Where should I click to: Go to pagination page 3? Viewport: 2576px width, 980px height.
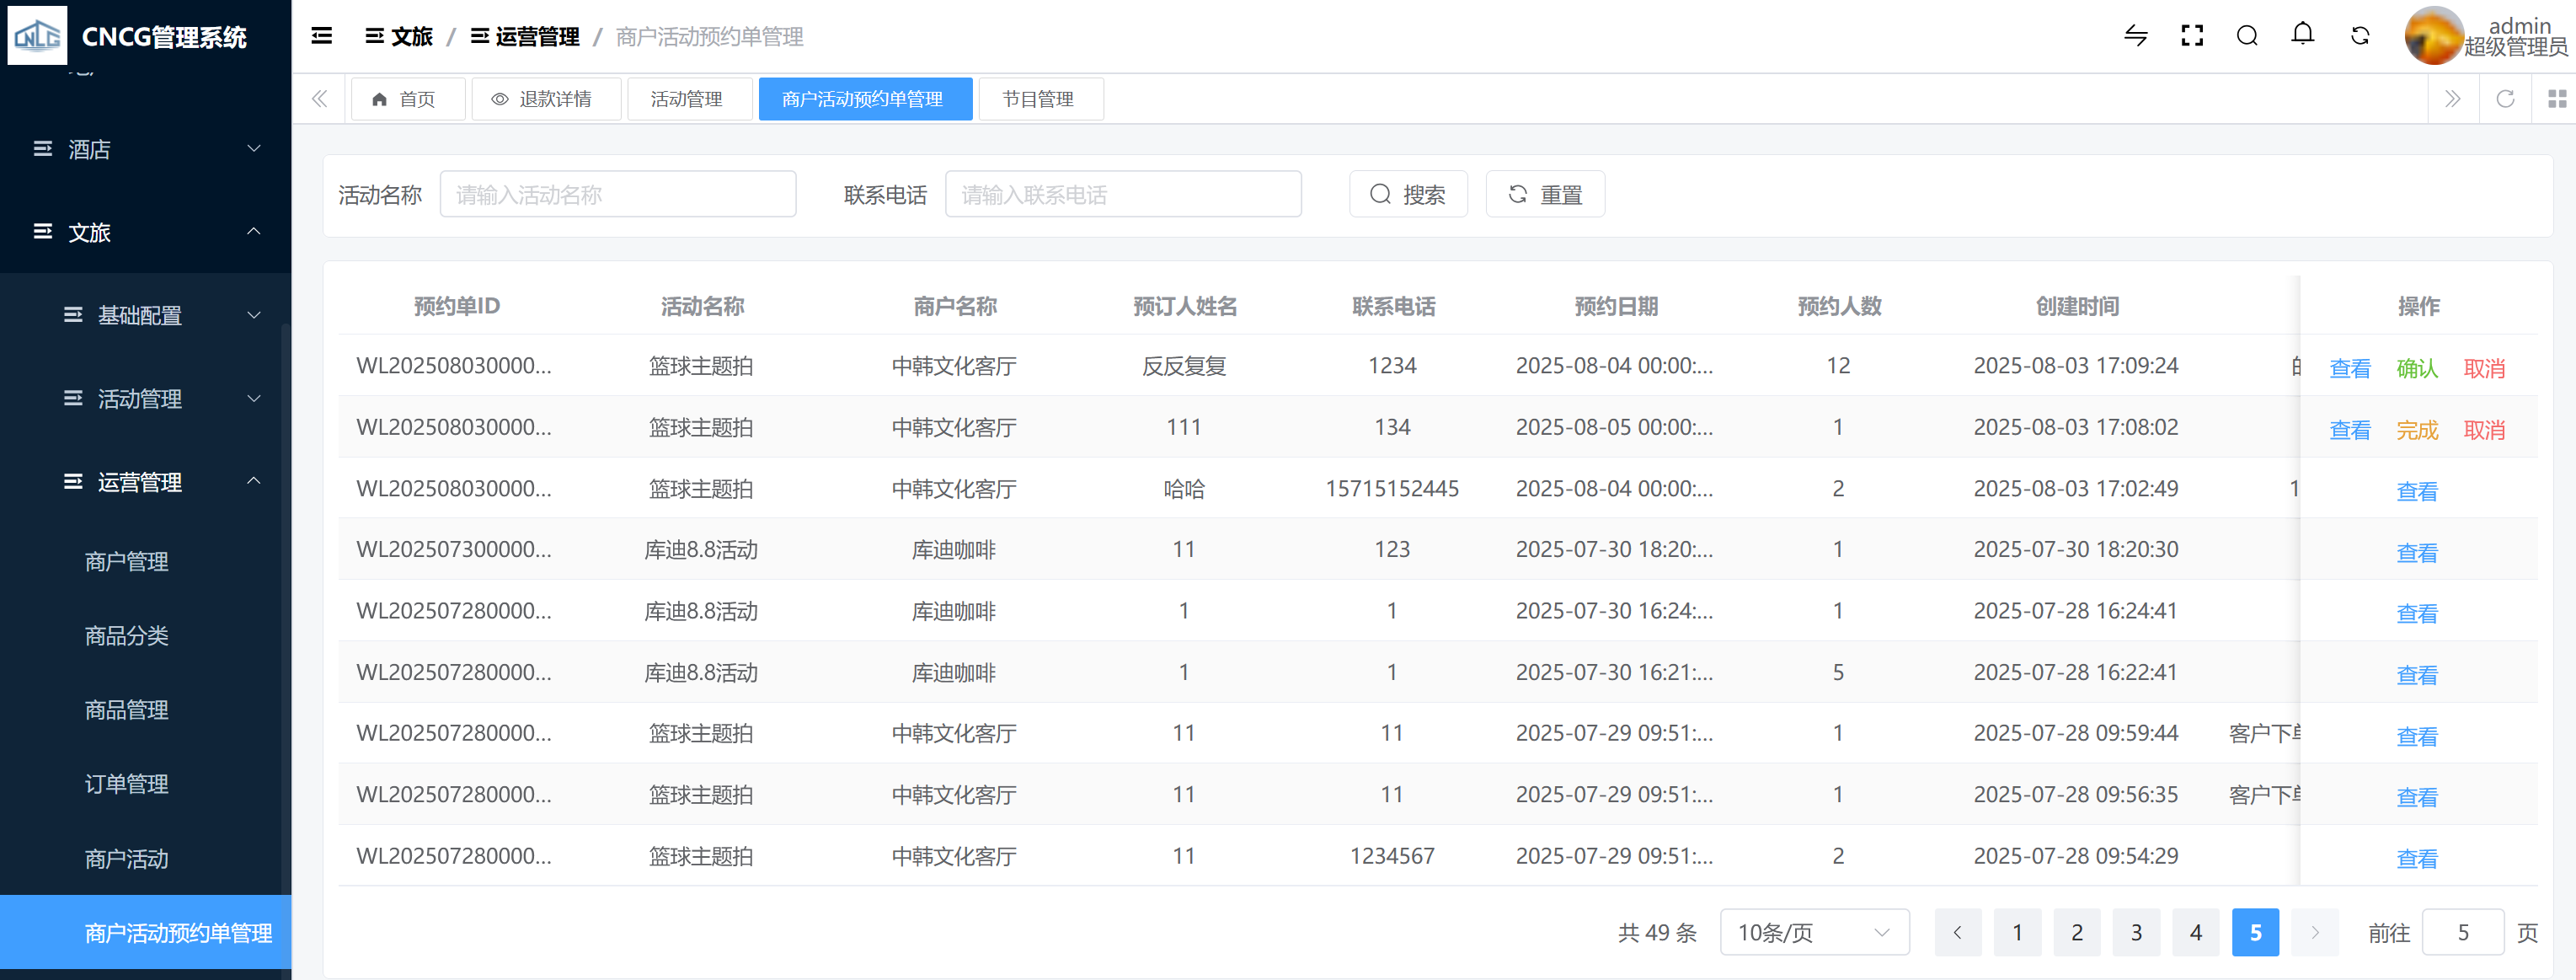coord(2135,932)
